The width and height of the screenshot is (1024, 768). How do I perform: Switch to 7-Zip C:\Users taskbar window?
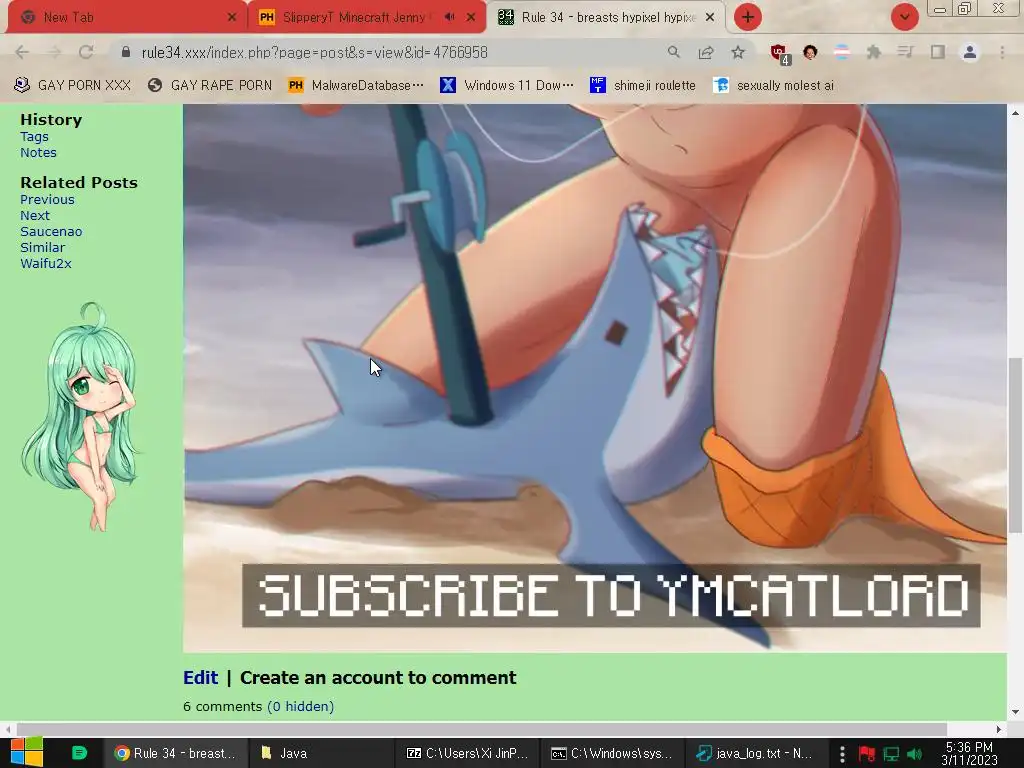pos(467,753)
